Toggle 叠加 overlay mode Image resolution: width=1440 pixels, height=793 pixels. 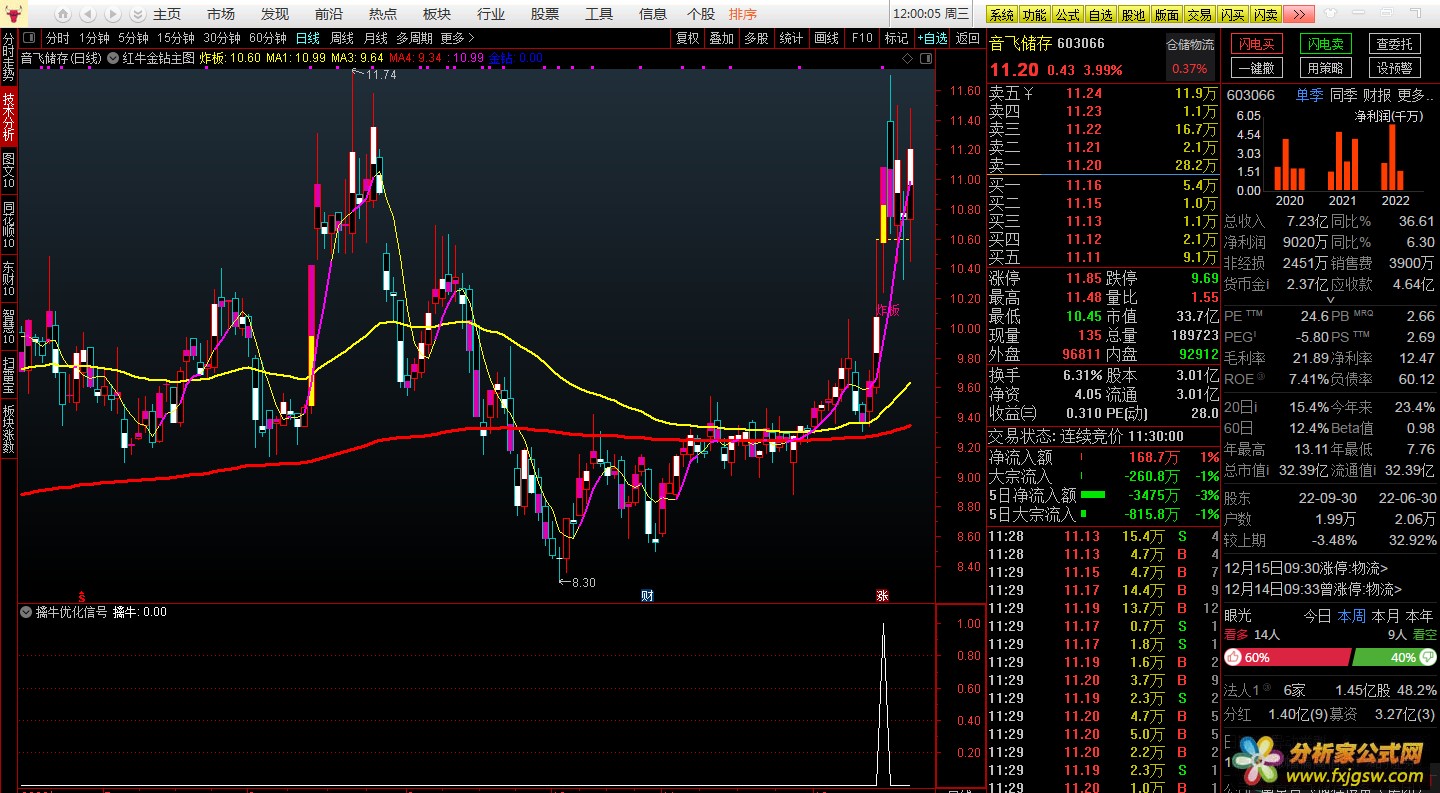click(721, 38)
